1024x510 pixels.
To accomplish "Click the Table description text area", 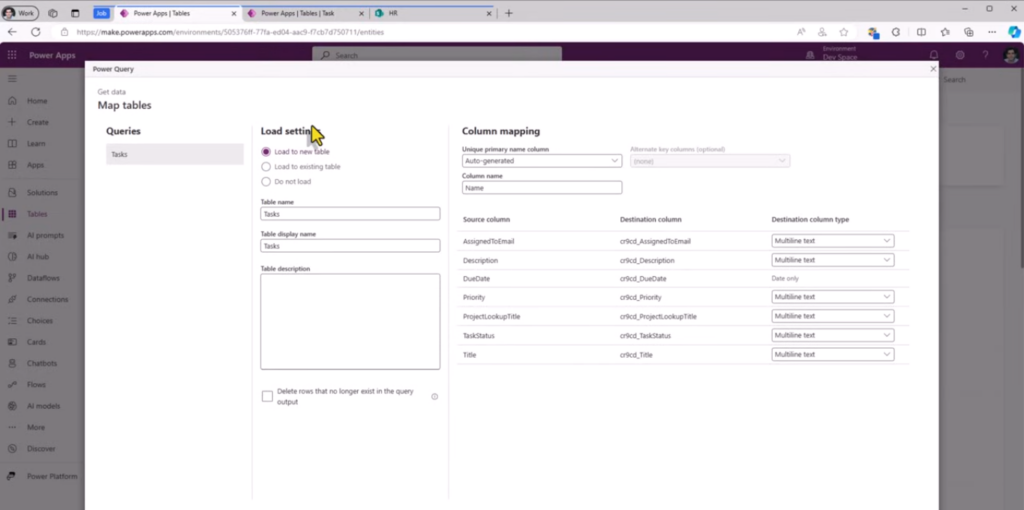I will point(350,321).
